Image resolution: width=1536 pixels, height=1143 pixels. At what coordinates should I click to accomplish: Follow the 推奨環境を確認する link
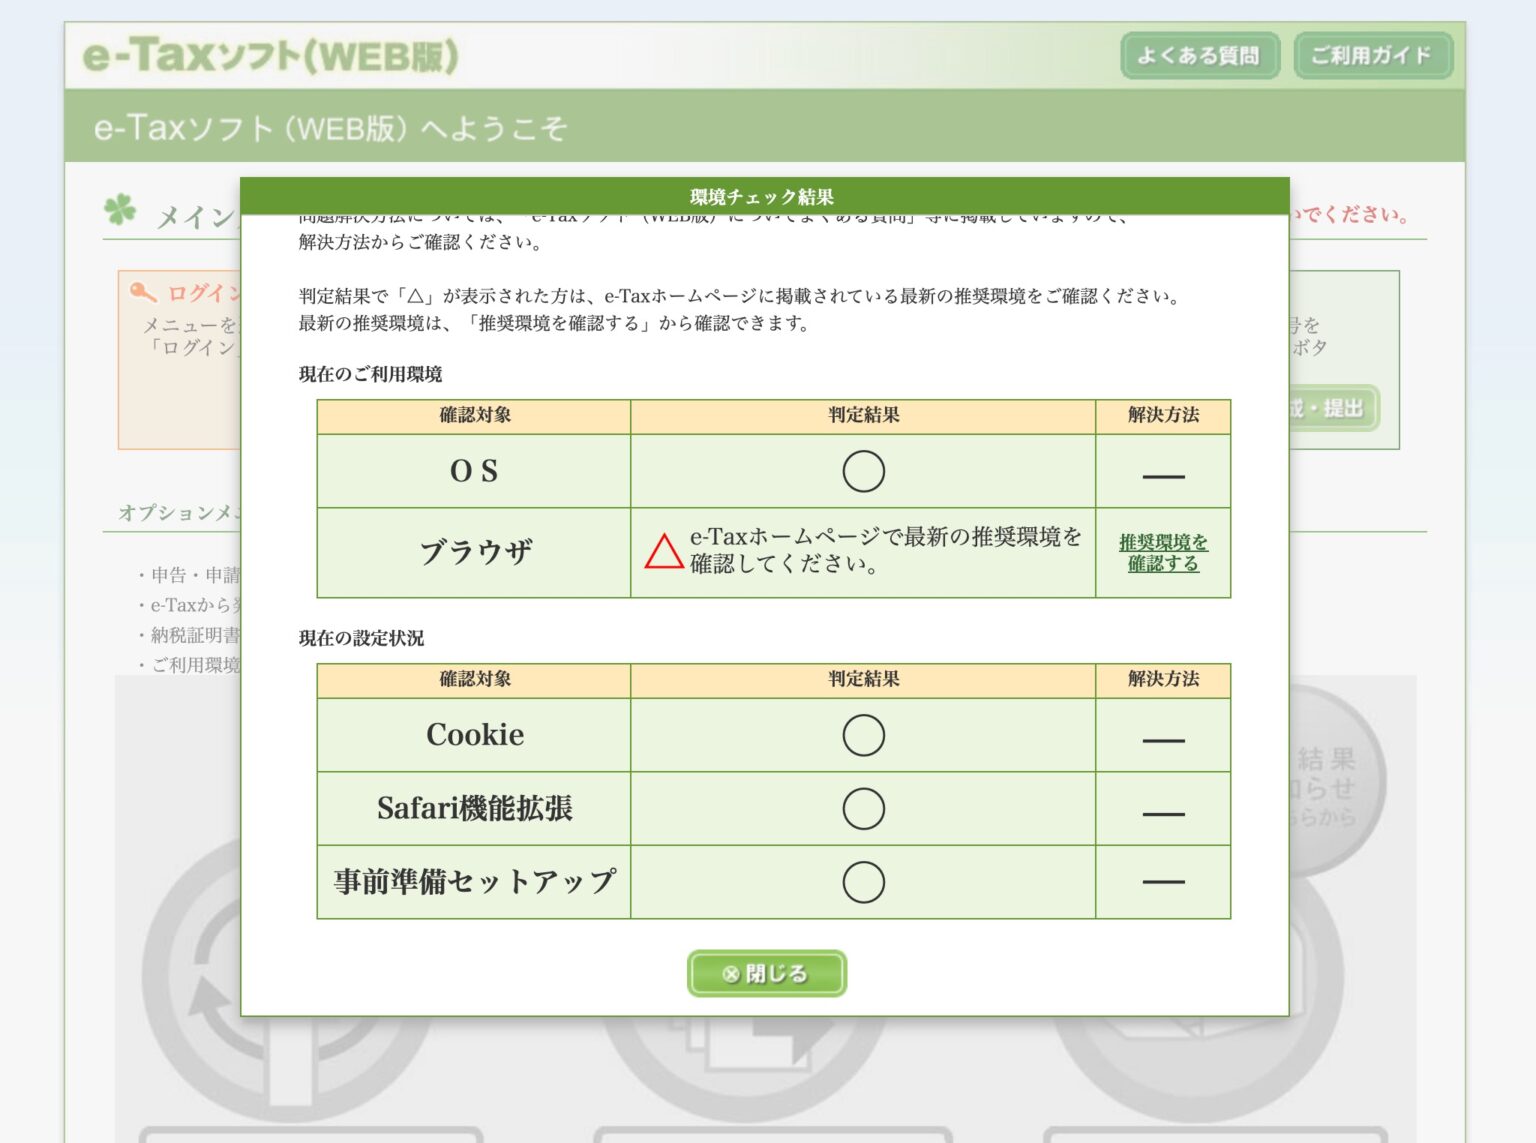pos(1163,552)
